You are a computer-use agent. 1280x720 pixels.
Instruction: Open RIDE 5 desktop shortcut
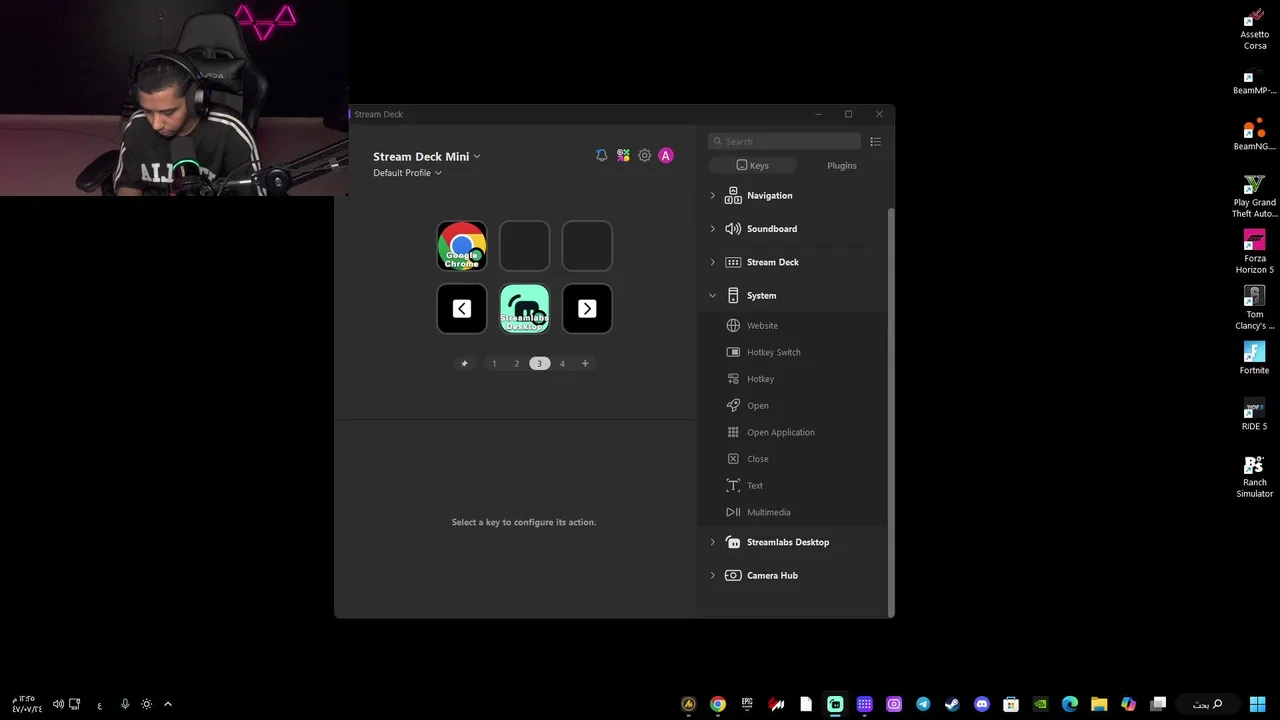(1254, 415)
